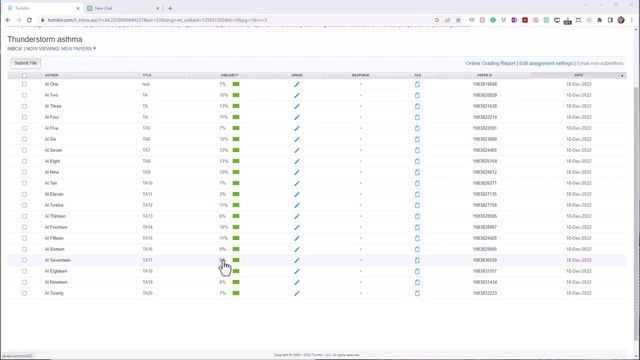Tick checkbox for AI Eighteen
Viewport: 640px width, 360px height.
point(24,271)
